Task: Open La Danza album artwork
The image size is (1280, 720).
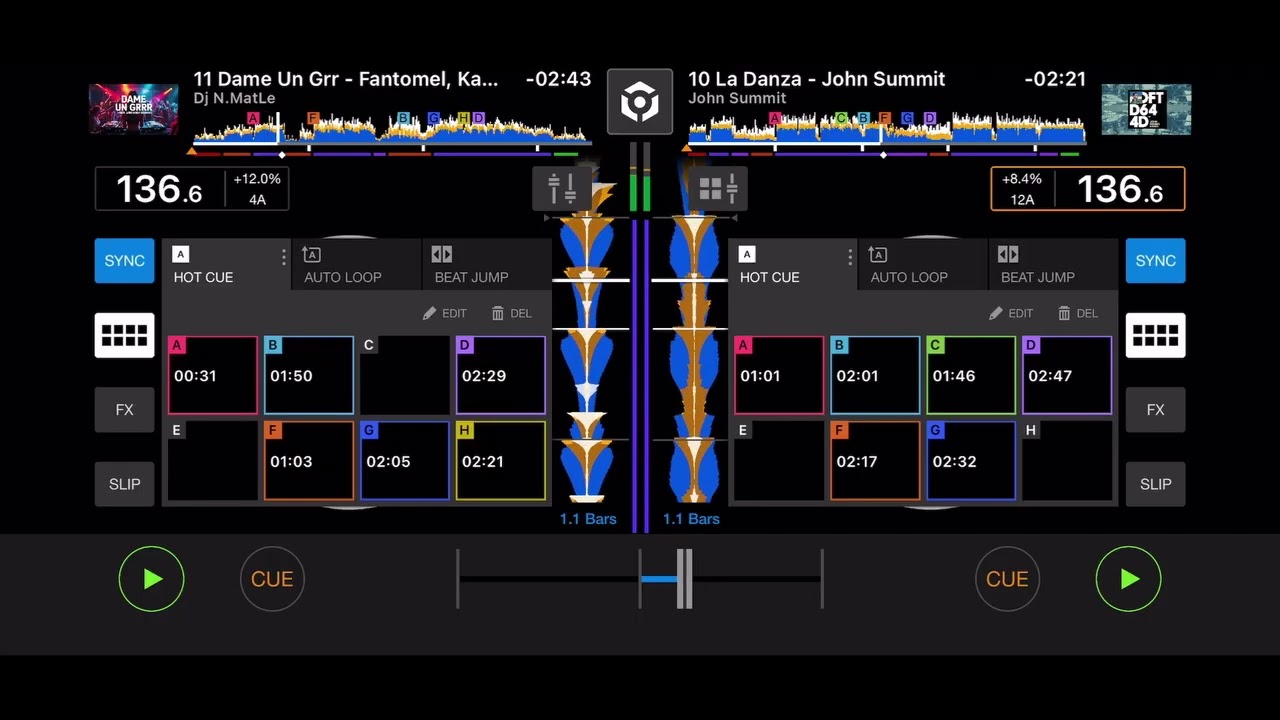Action: [x=1146, y=109]
